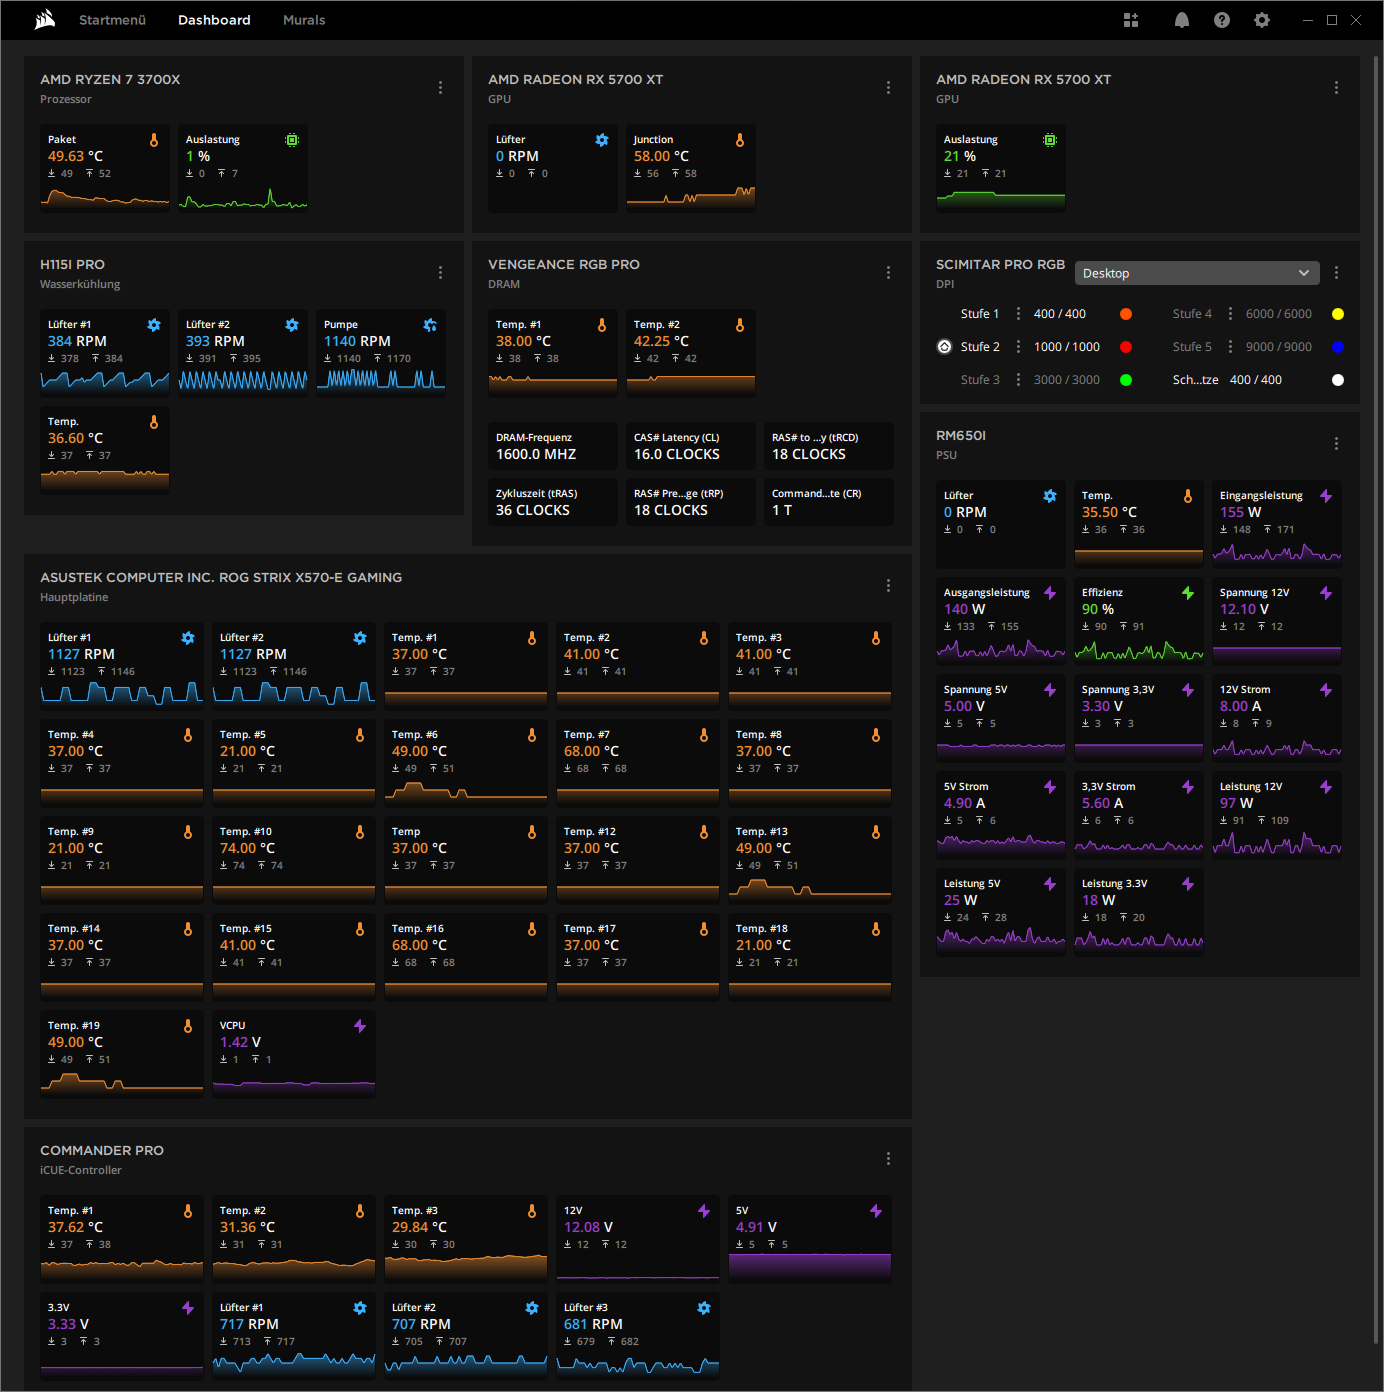This screenshot has width=1384, height=1392.
Task: Click the Corsair sails logo
Action: click(x=45, y=20)
